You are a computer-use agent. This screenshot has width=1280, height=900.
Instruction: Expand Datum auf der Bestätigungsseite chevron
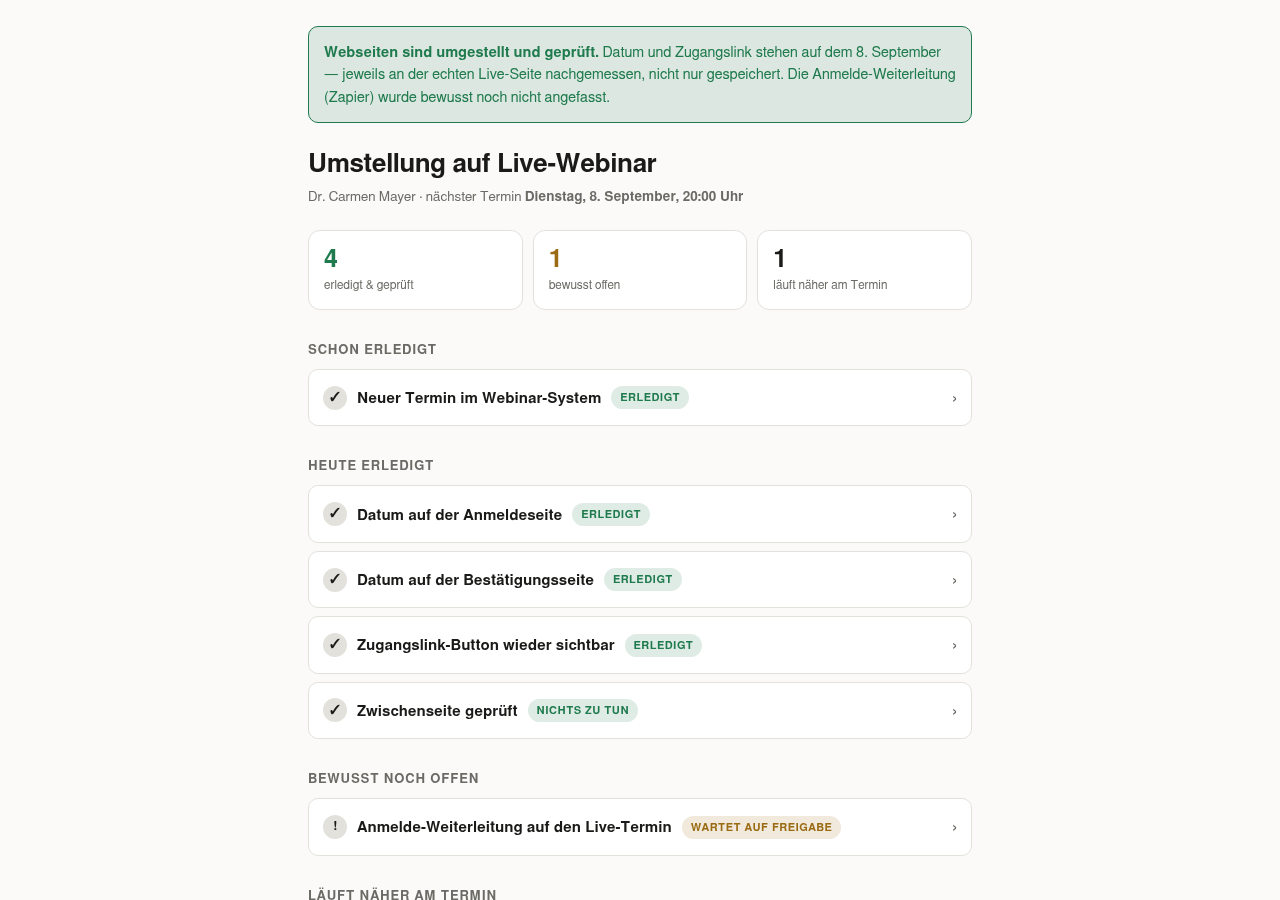[x=954, y=580]
